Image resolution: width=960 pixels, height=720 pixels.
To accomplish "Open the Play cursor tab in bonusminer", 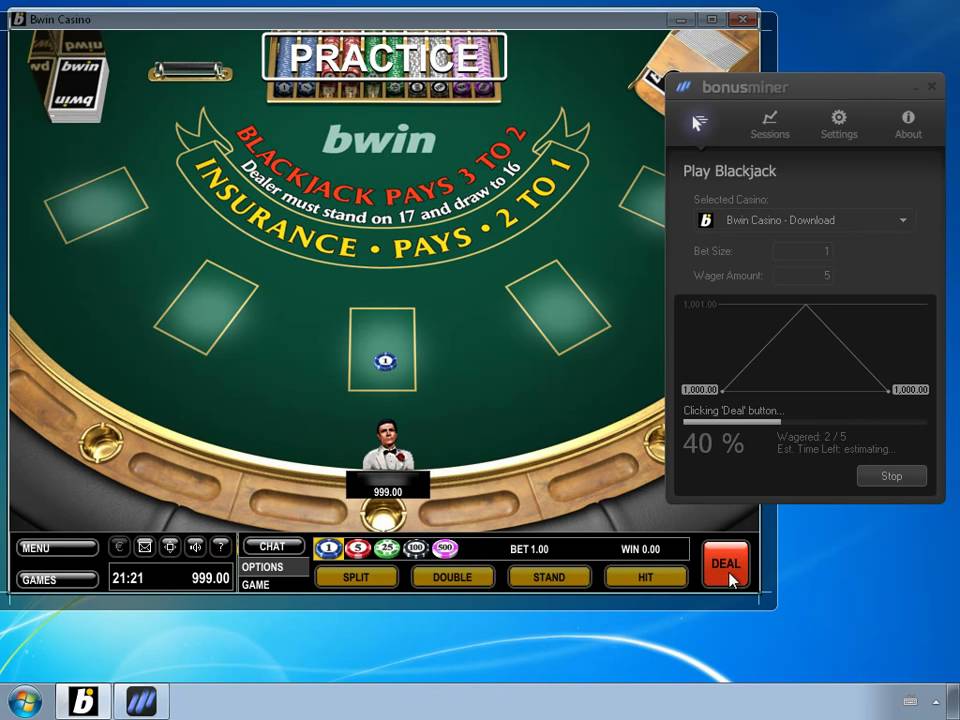I will point(700,124).
